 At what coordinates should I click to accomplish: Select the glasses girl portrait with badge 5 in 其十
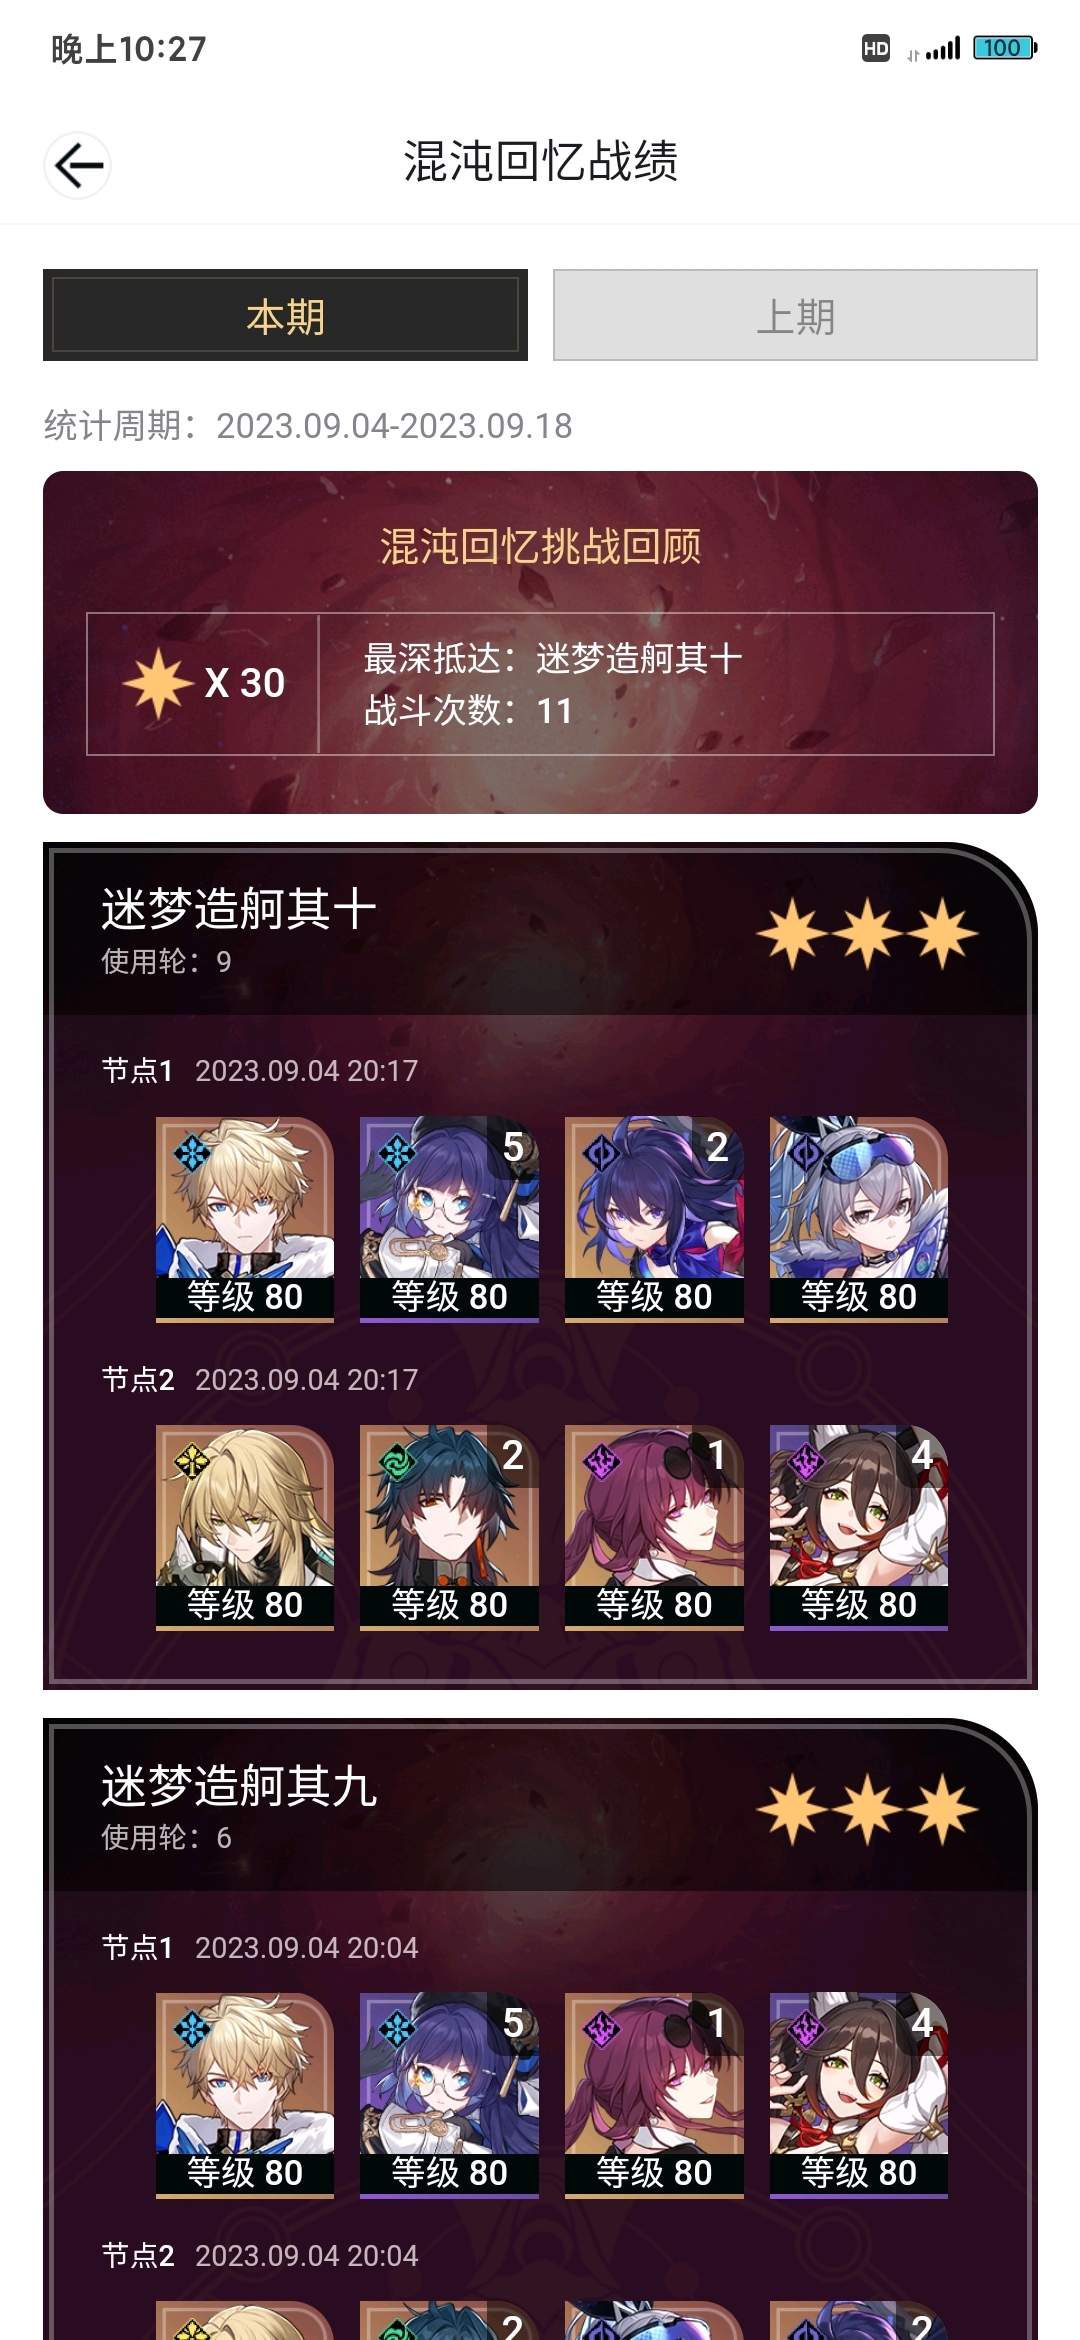[x=449, y=1219]
